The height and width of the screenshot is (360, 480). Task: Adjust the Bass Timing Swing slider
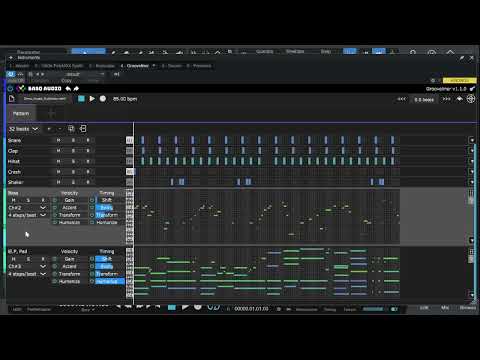coord(110,208)
